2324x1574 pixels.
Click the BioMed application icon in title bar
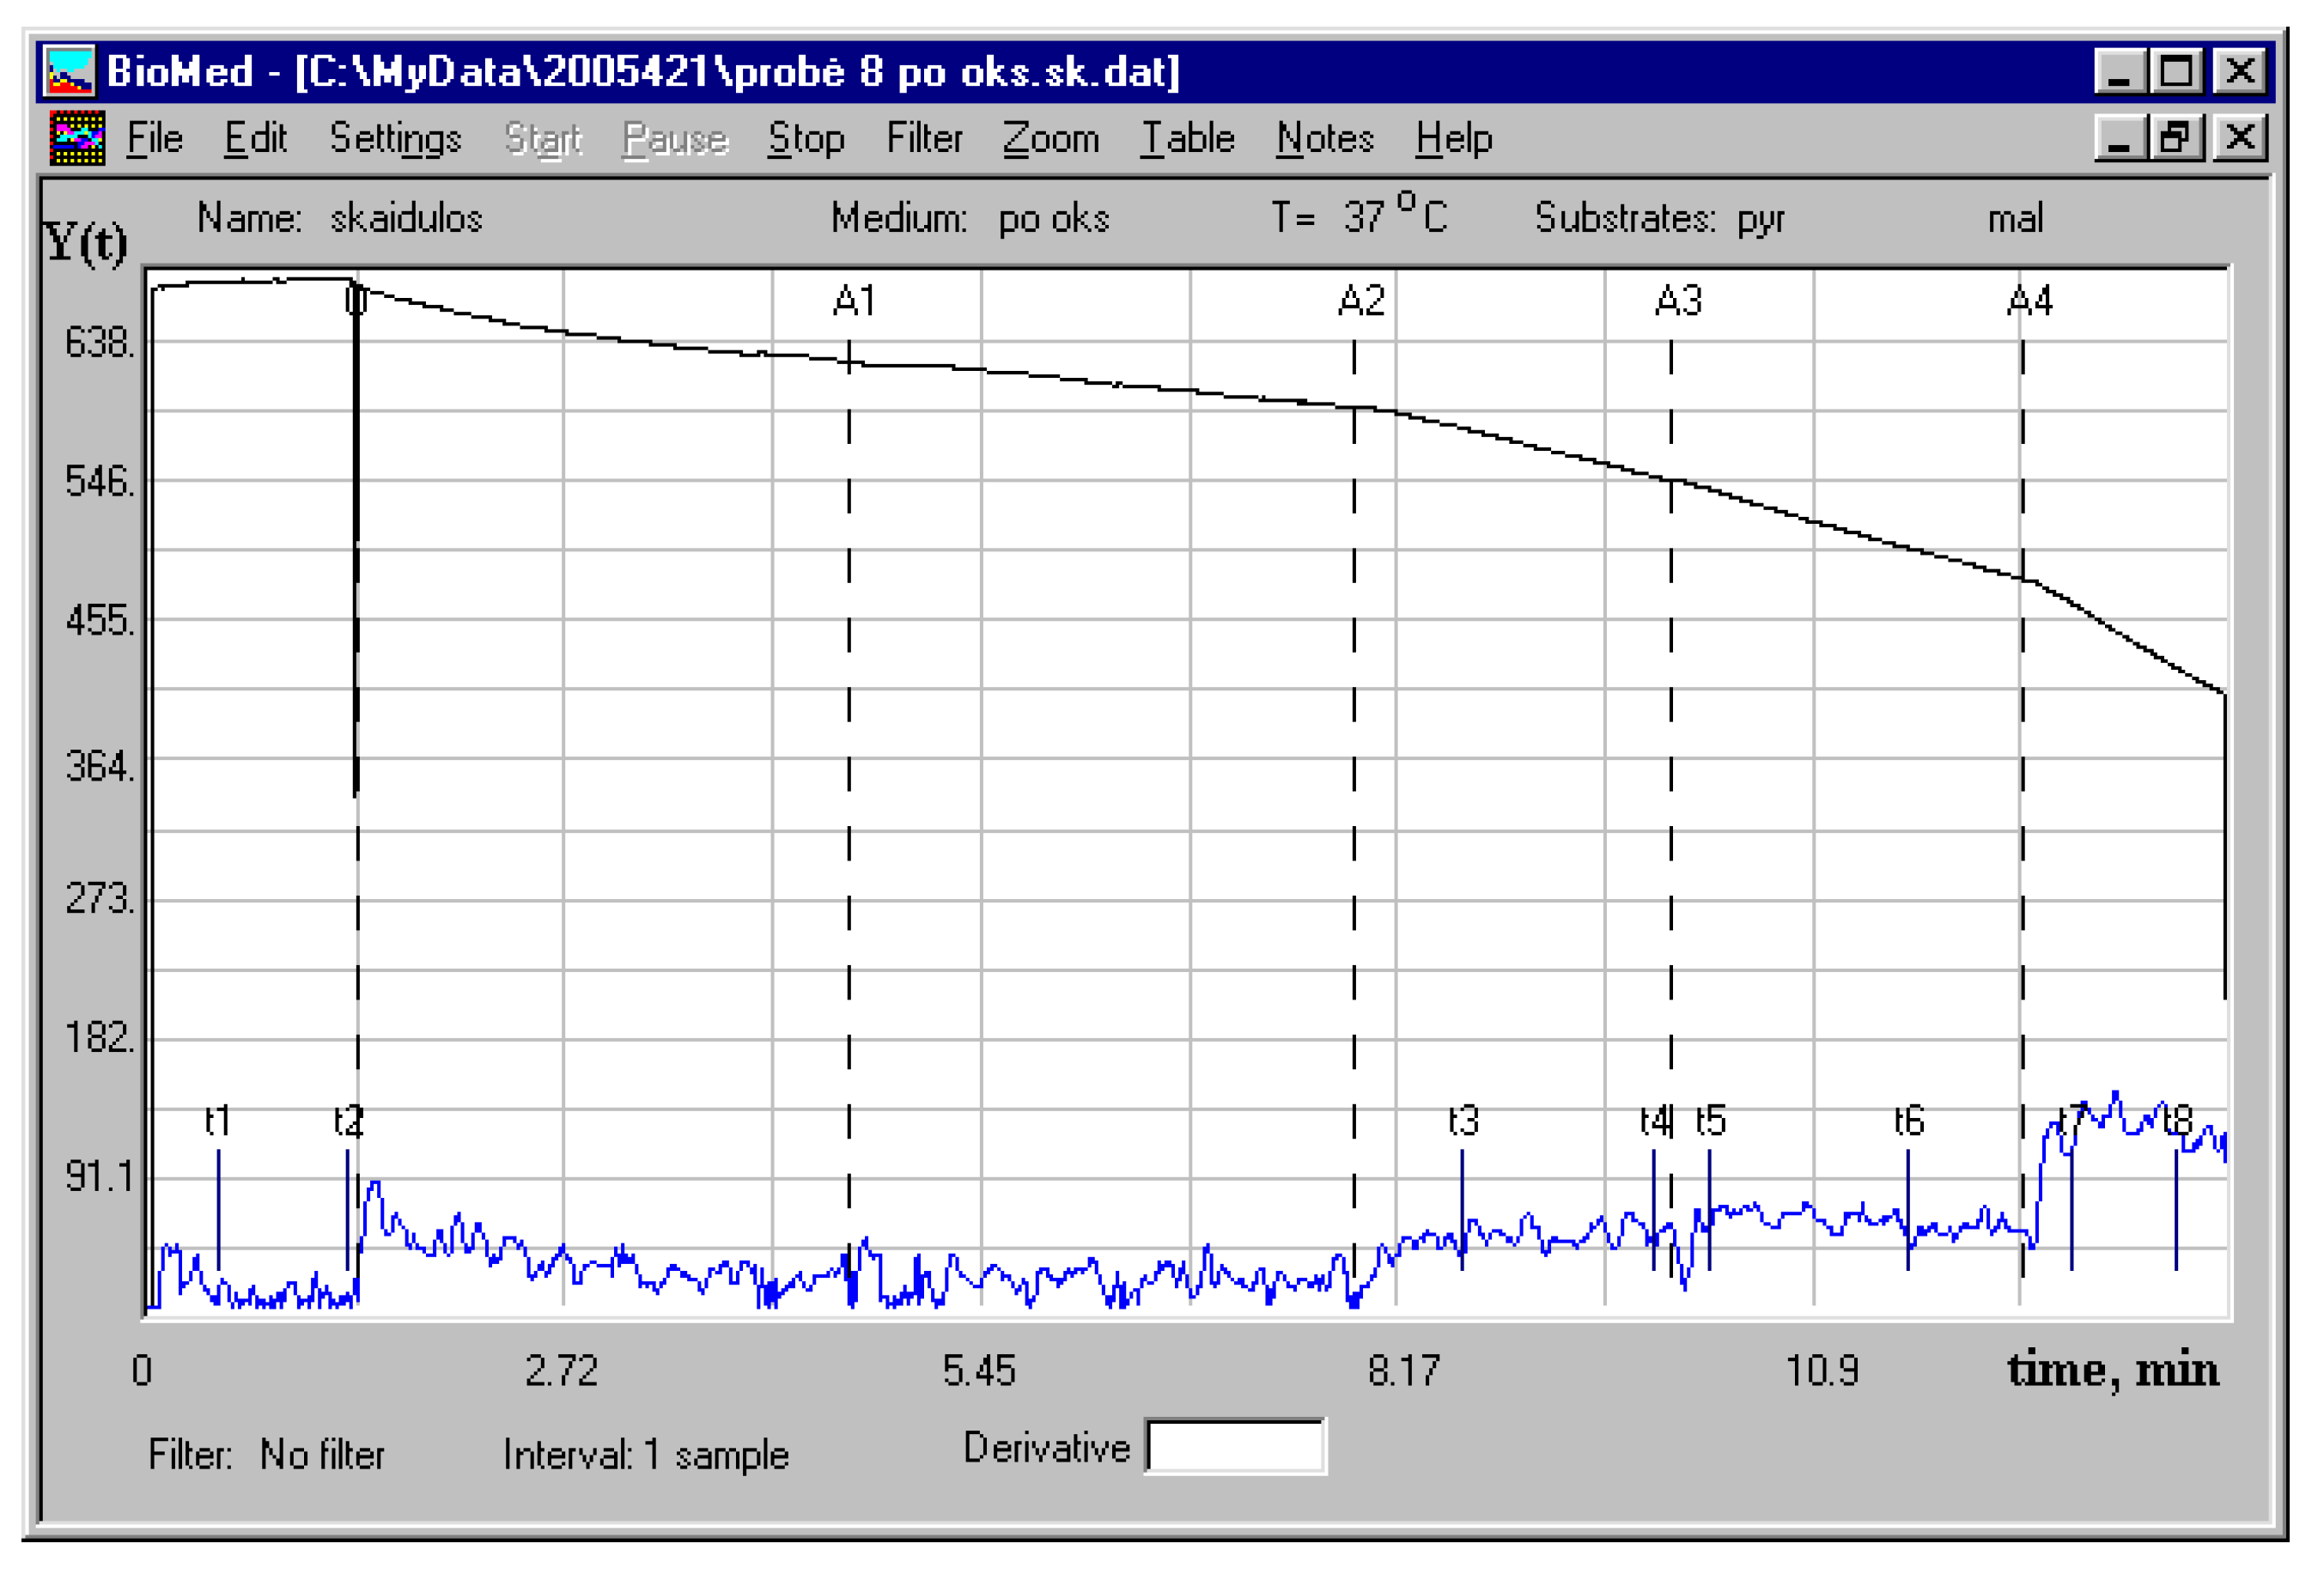(70, 72)
